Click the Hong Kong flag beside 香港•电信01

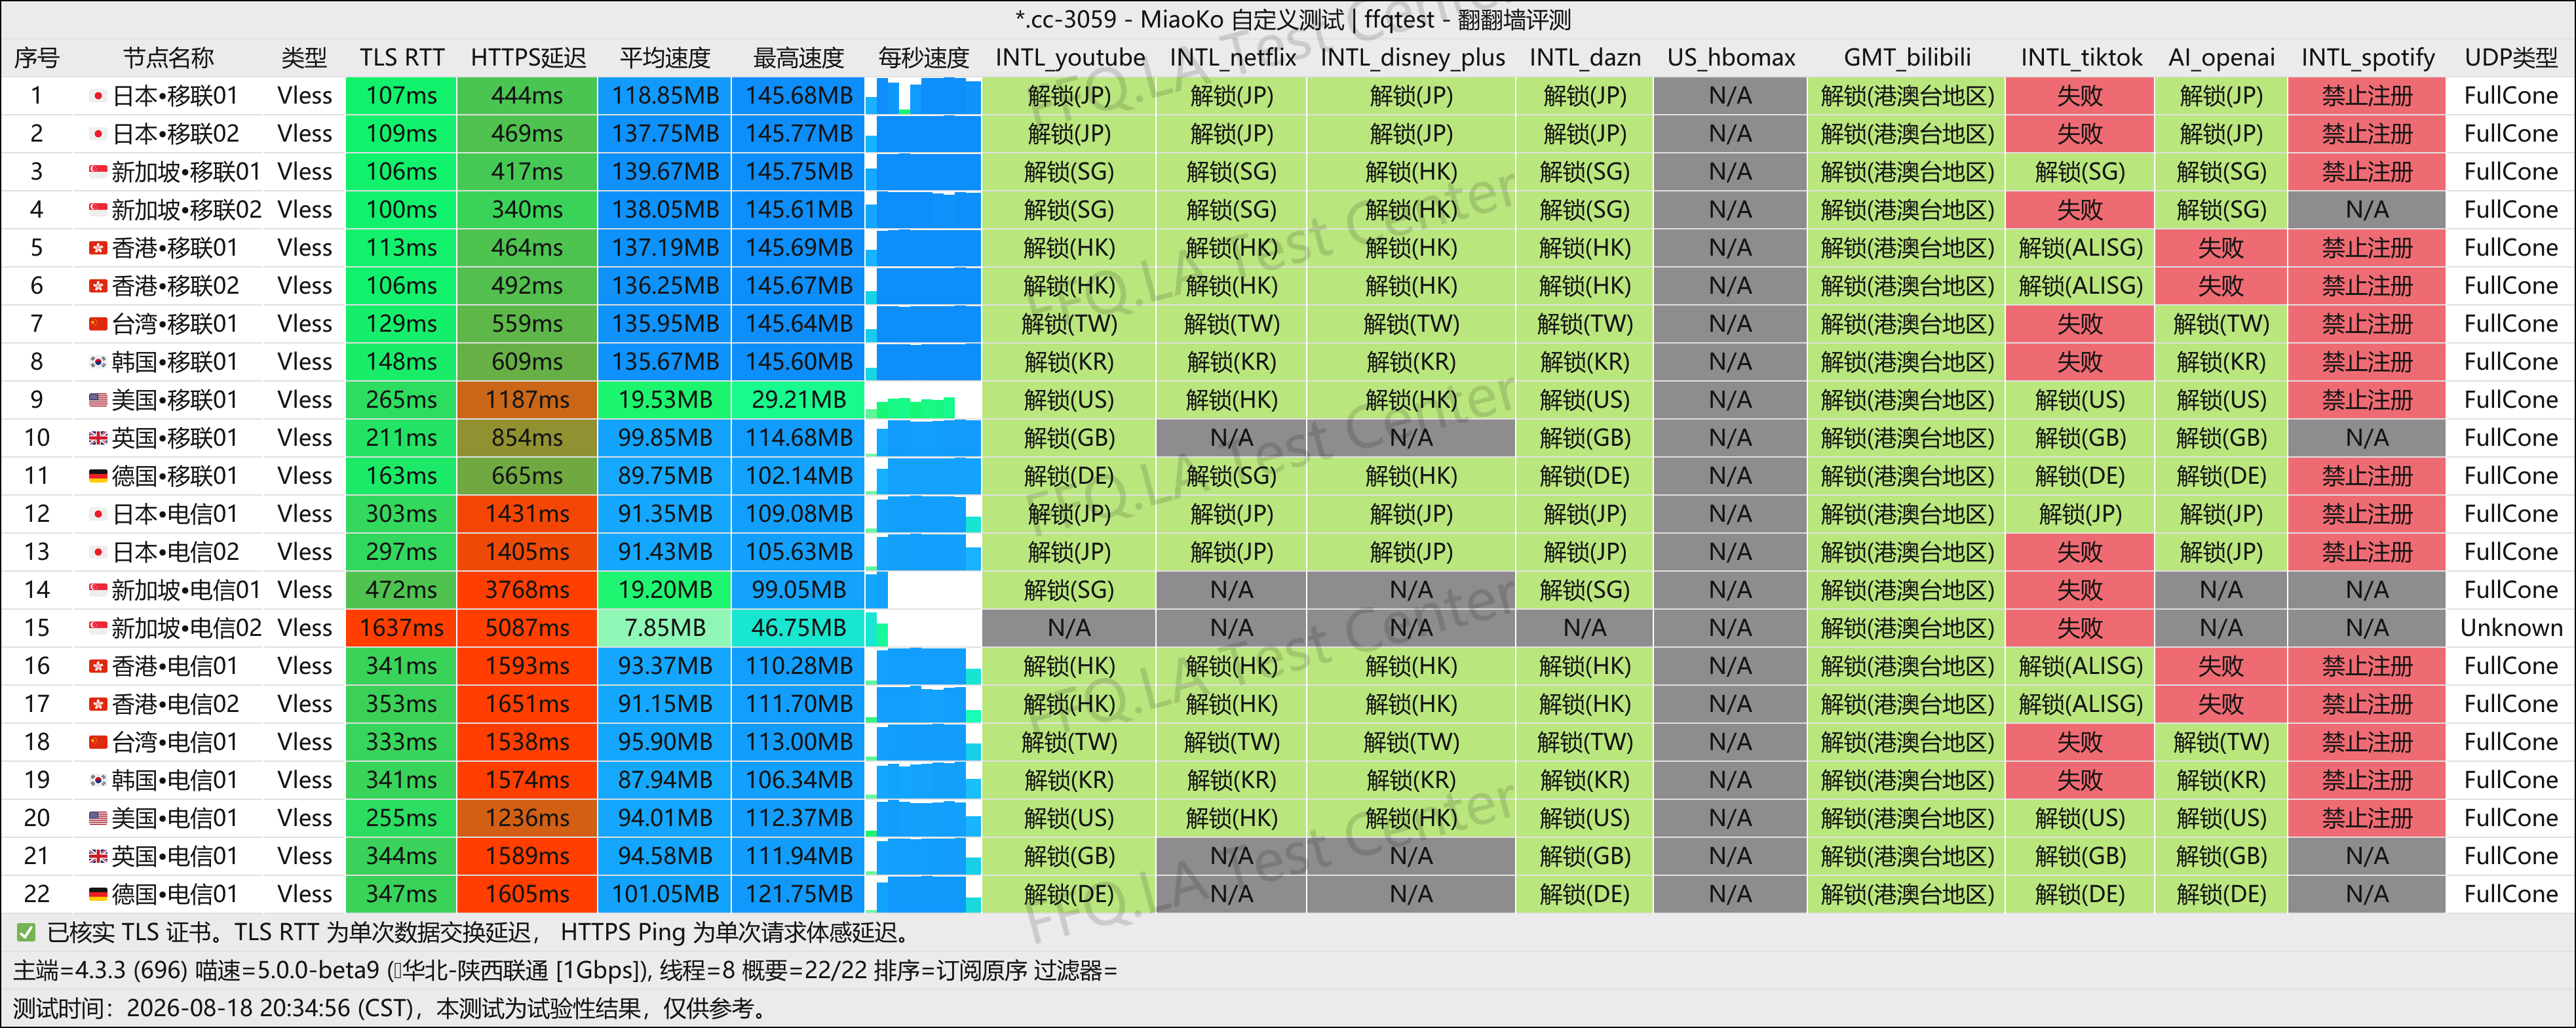pyautogui.click(x=98, y=666)
